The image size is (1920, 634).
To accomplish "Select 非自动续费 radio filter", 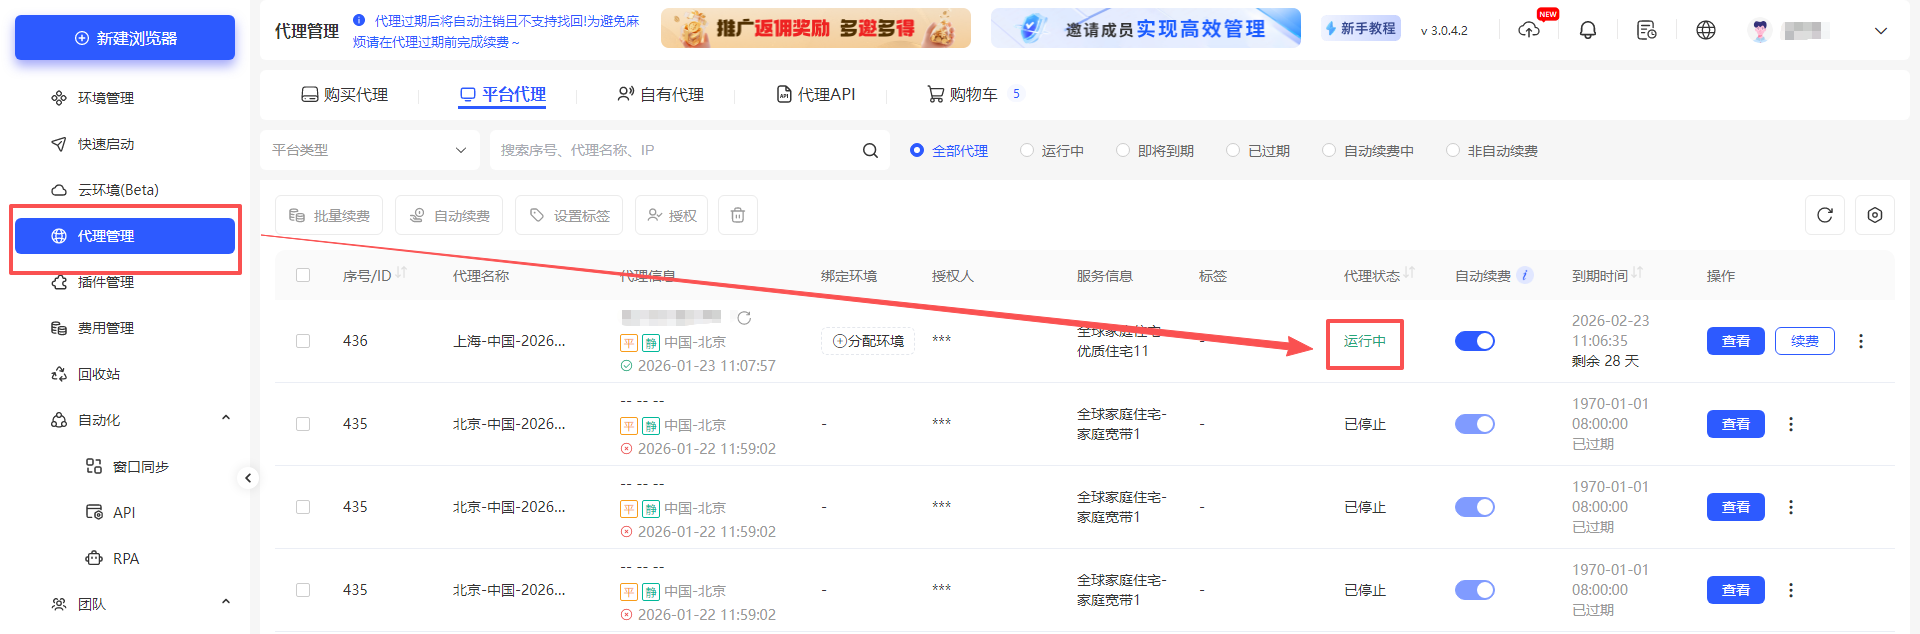I will pyautogui.click(x=1492, y=151).
